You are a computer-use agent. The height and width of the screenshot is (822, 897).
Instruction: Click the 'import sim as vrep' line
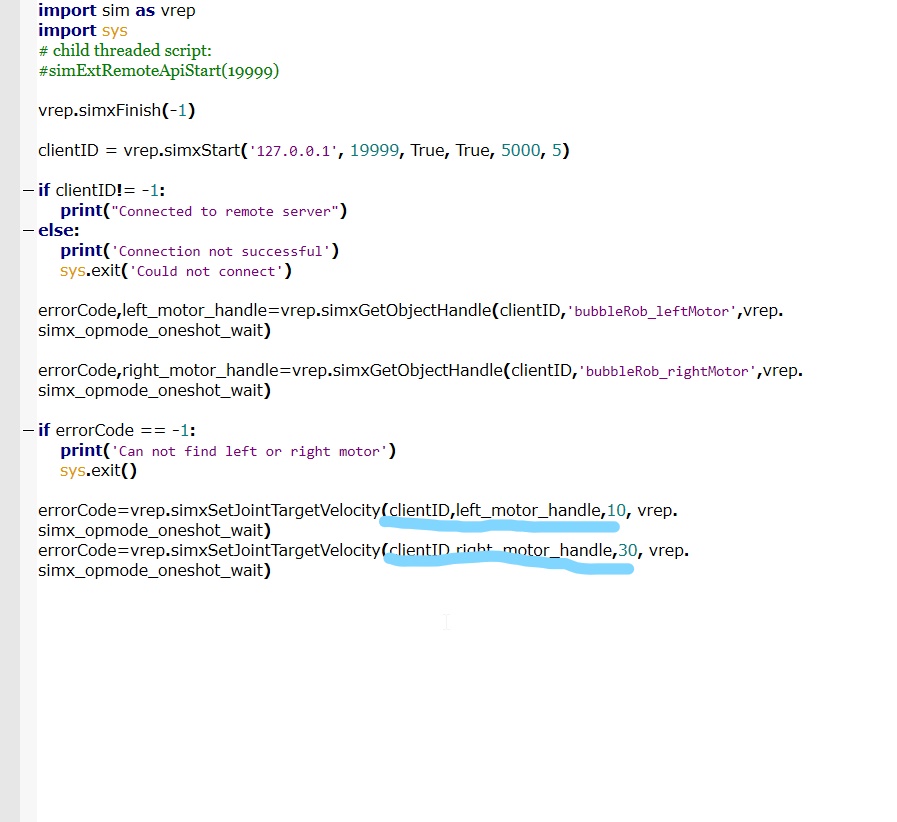tap(117, 10)
